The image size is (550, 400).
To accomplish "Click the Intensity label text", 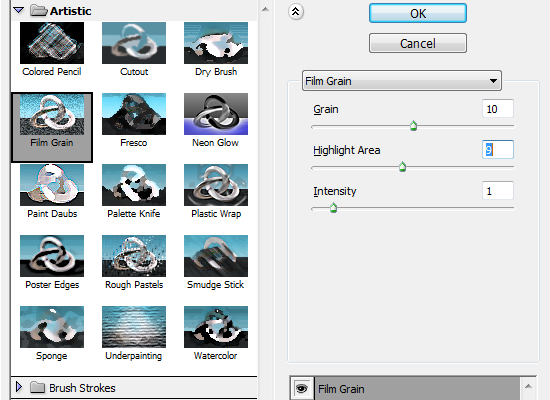I will tap(335, 191).
